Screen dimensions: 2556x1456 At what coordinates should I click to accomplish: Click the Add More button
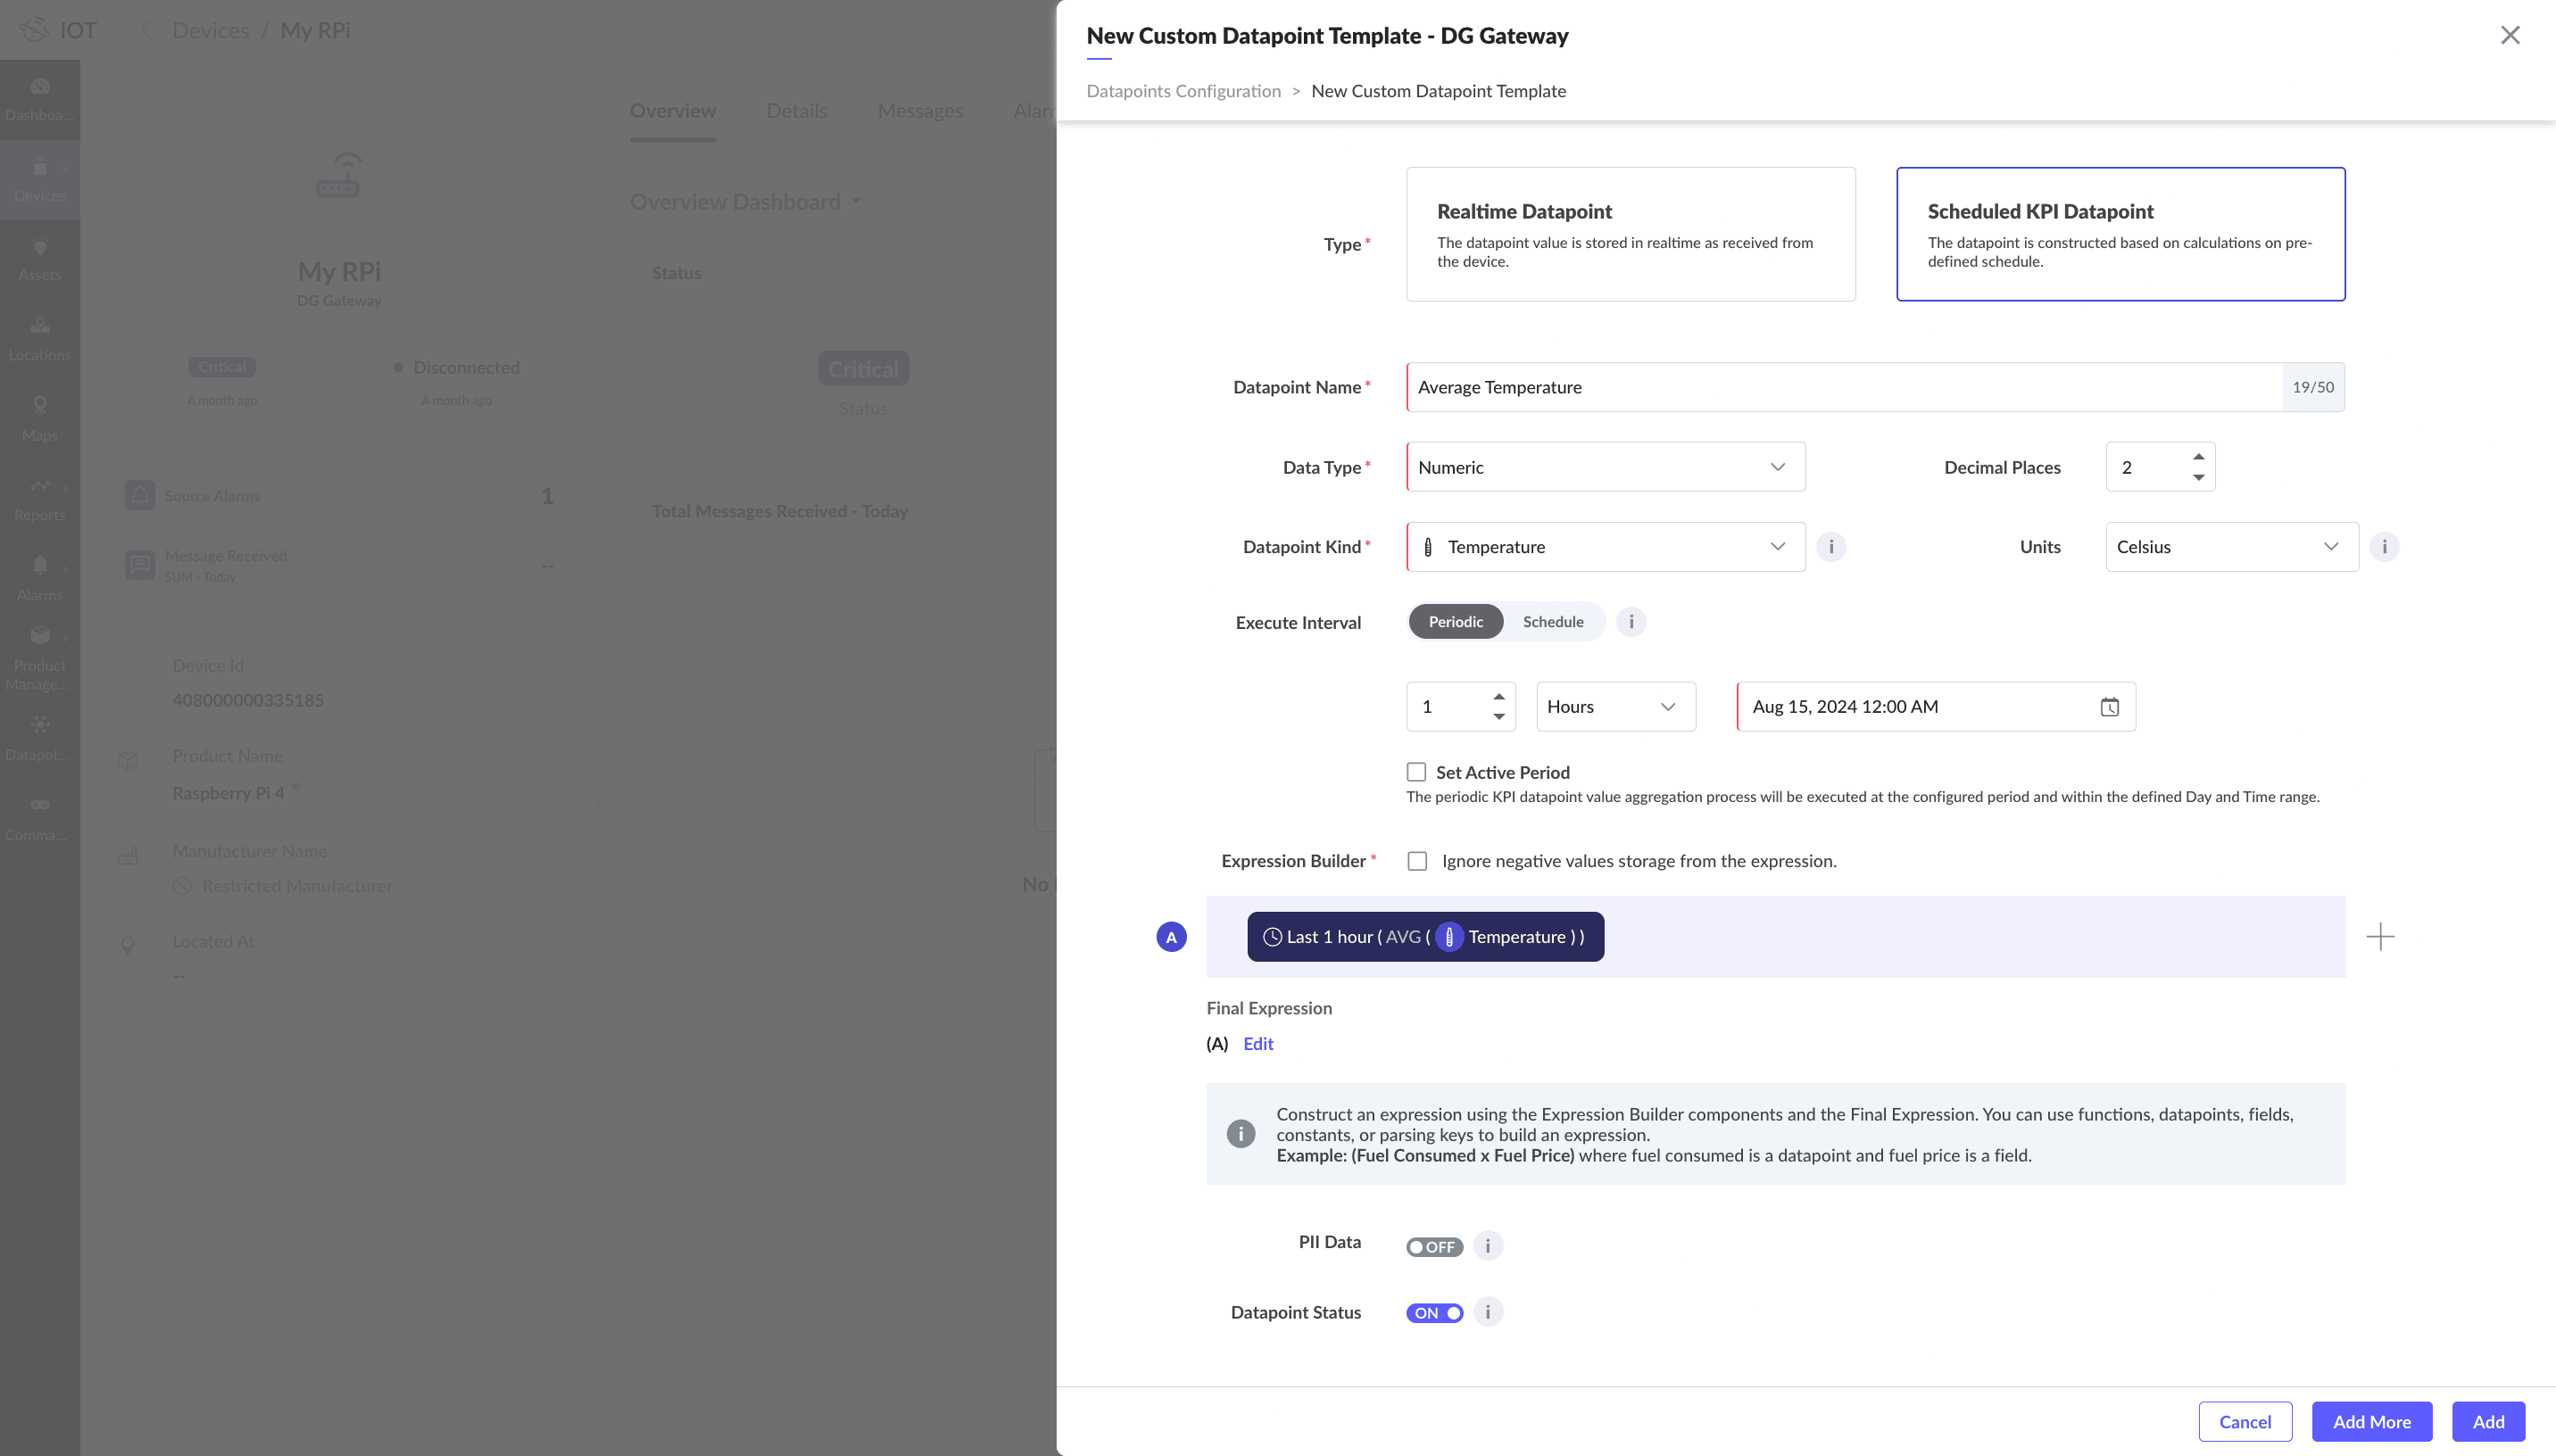point(2371,1421)
